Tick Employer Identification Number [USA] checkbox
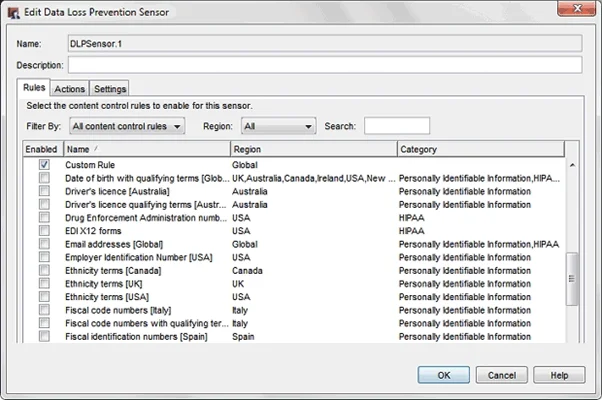602x400 pixels. click(x=44, y=257)
